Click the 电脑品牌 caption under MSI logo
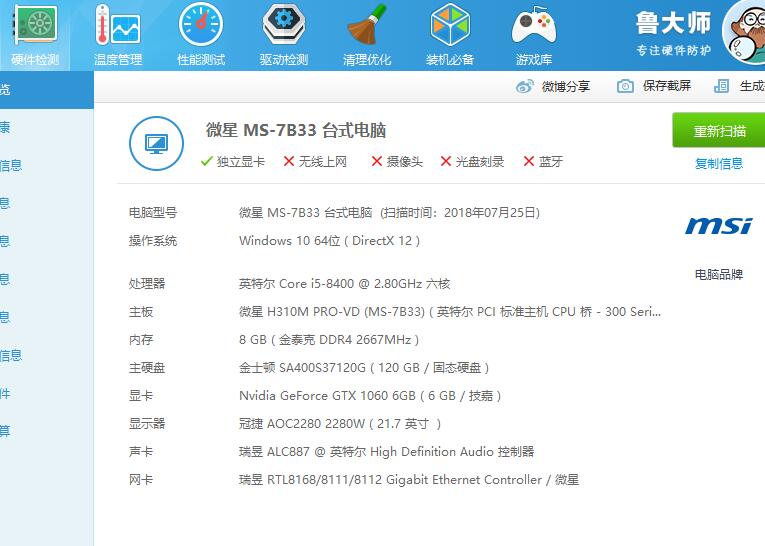765x546 pixels. (719, 274)
